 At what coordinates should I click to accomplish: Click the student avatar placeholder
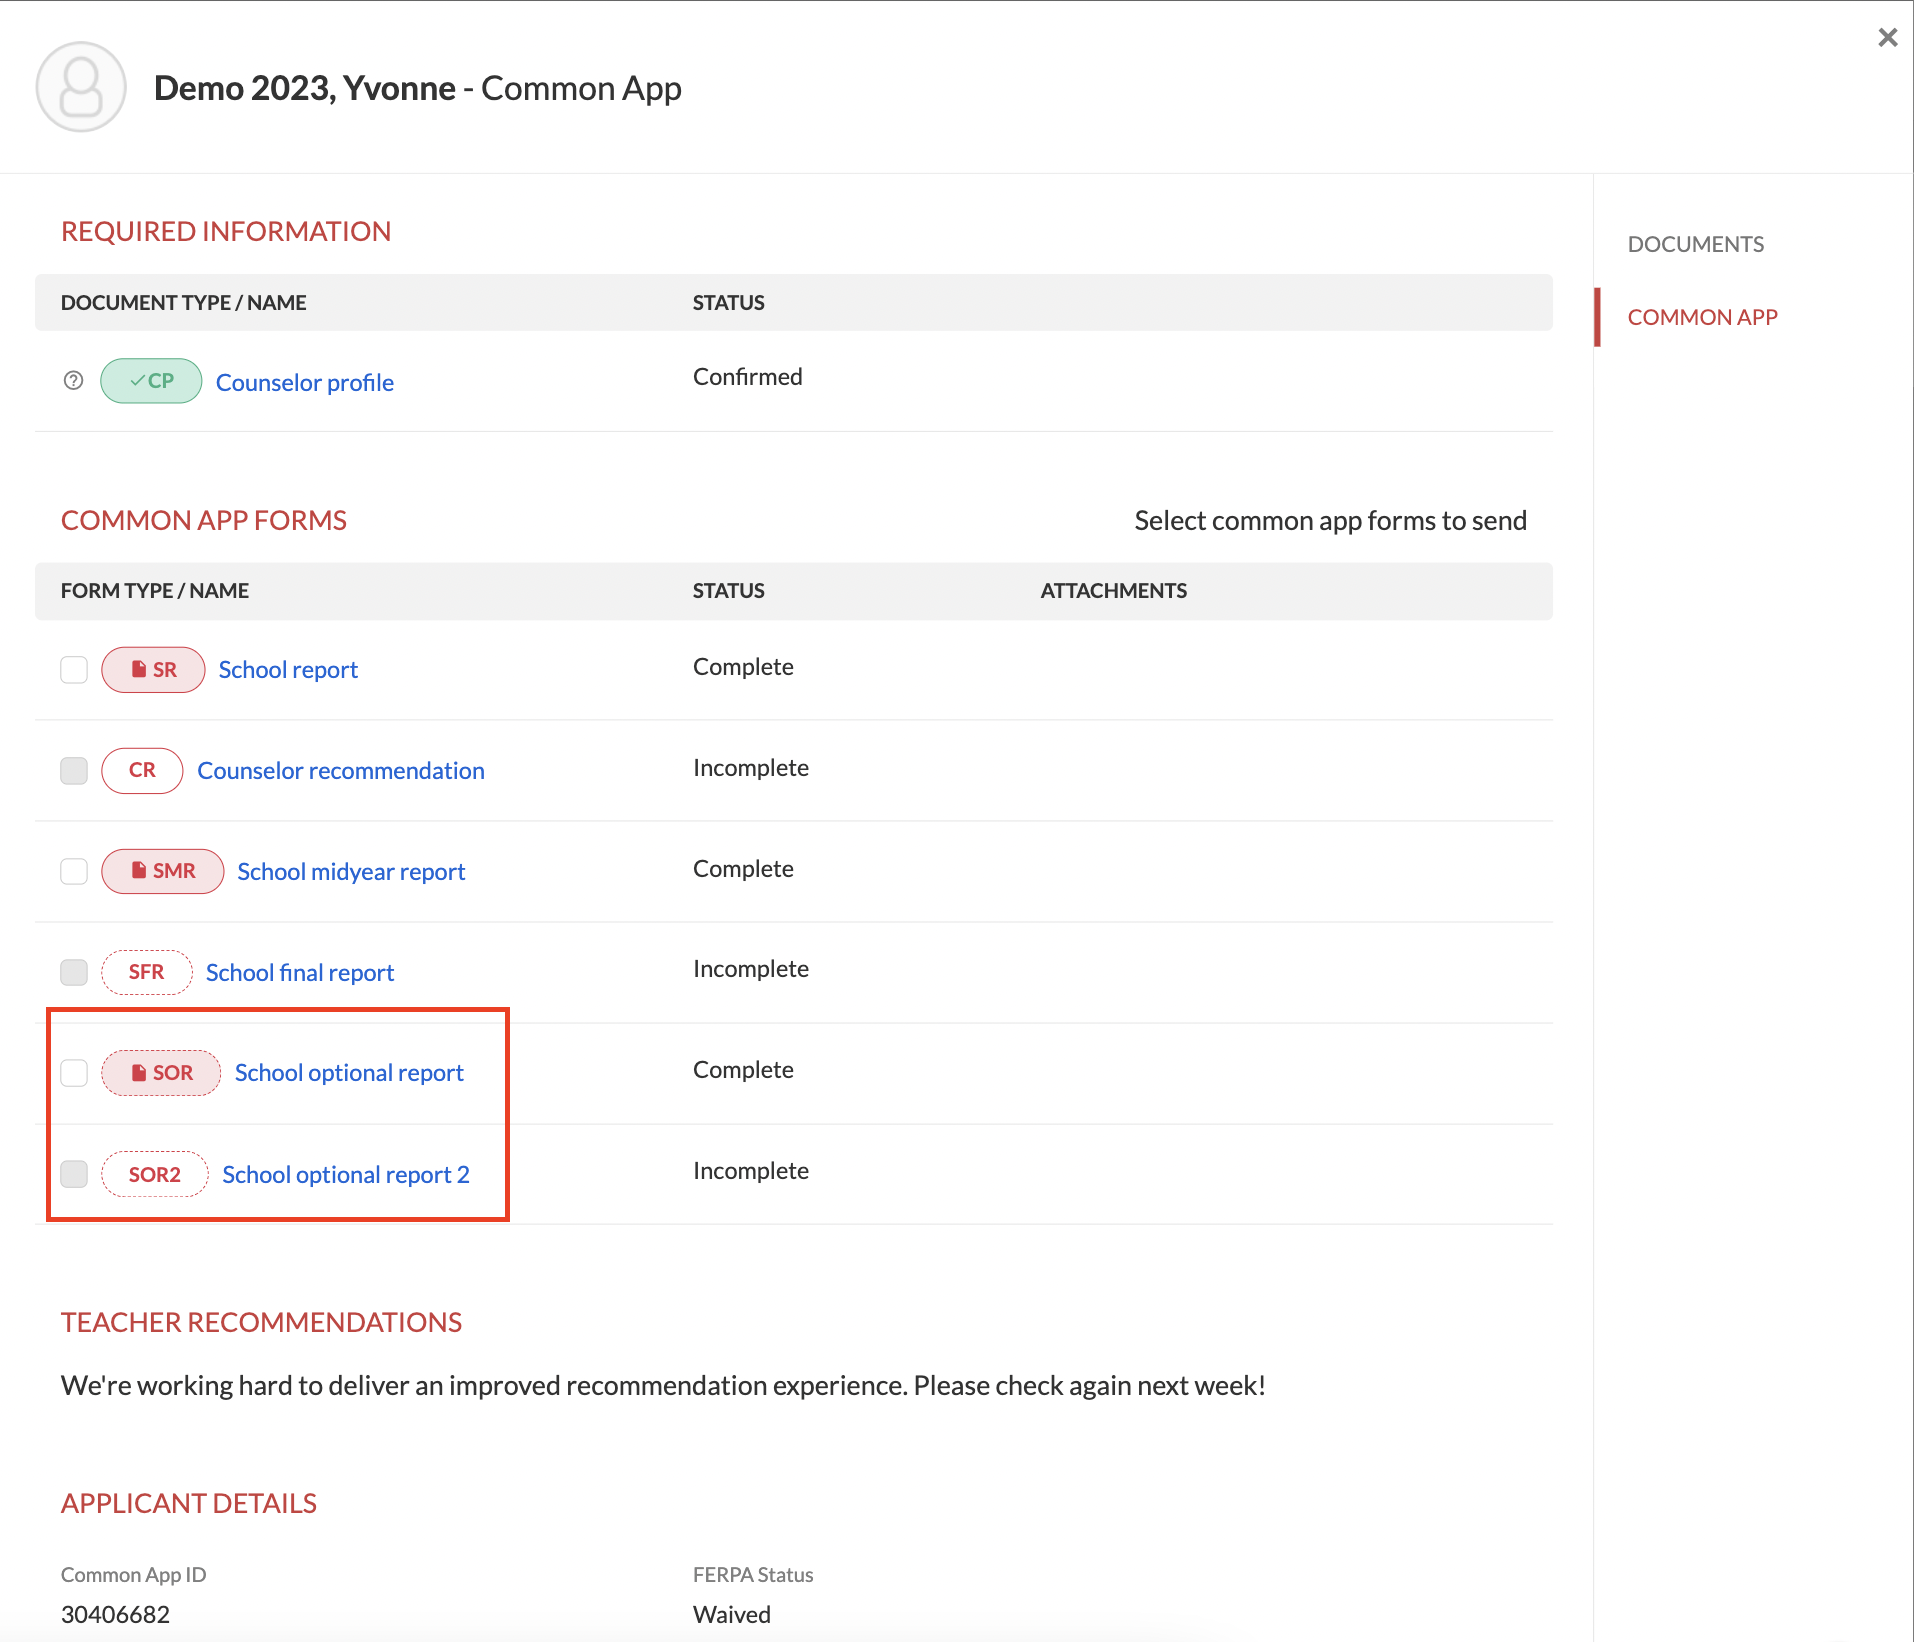click(x=81, y=87)
